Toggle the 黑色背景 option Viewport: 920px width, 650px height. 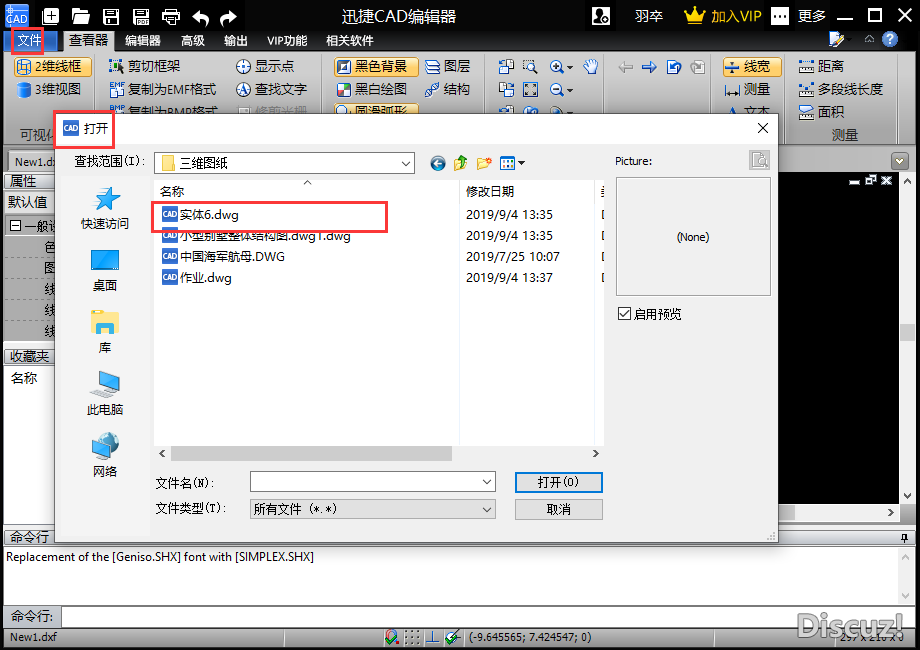pos(372,67)
